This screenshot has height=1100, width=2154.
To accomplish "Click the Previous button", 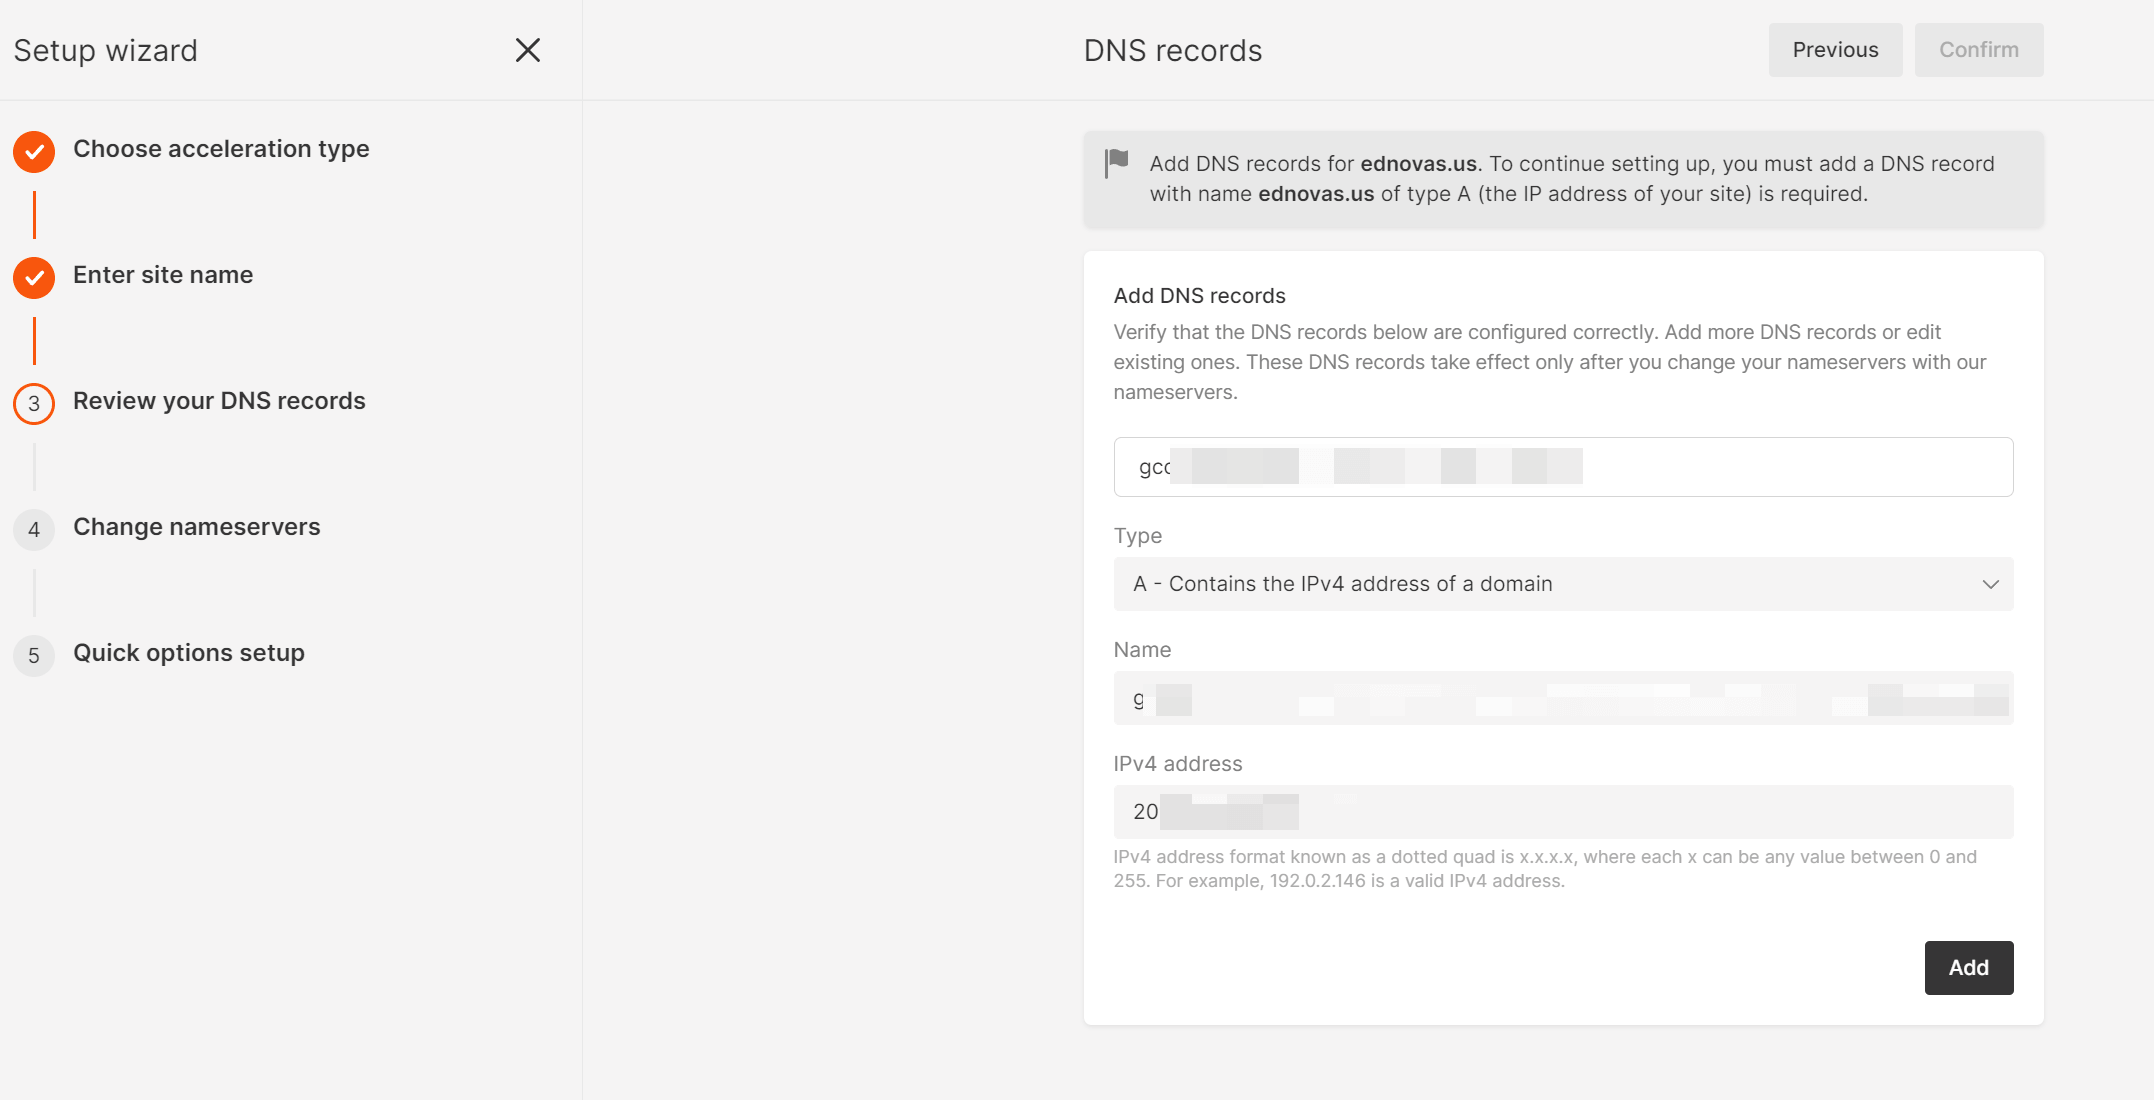I will point(1835,50).
